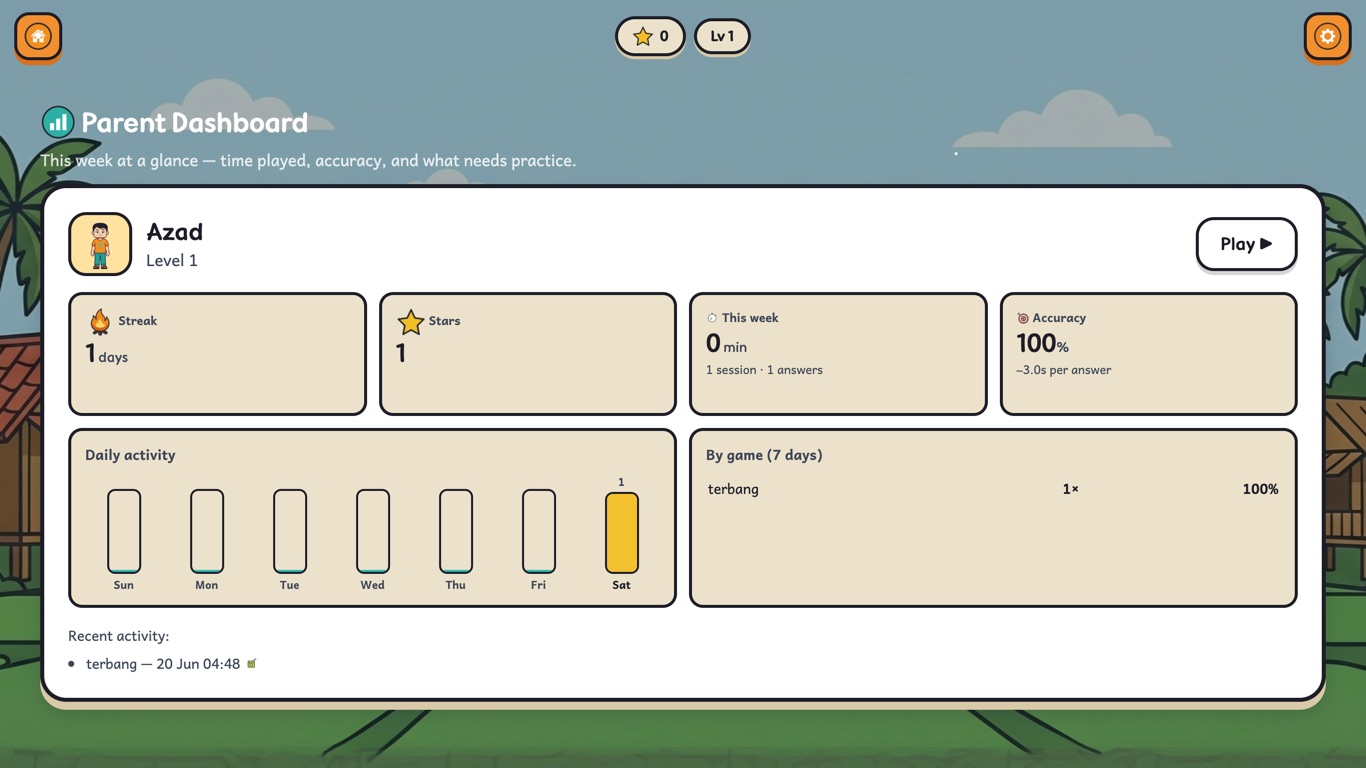Open terbang row in By game
1366x768 pixels.
tap(993, 489)
